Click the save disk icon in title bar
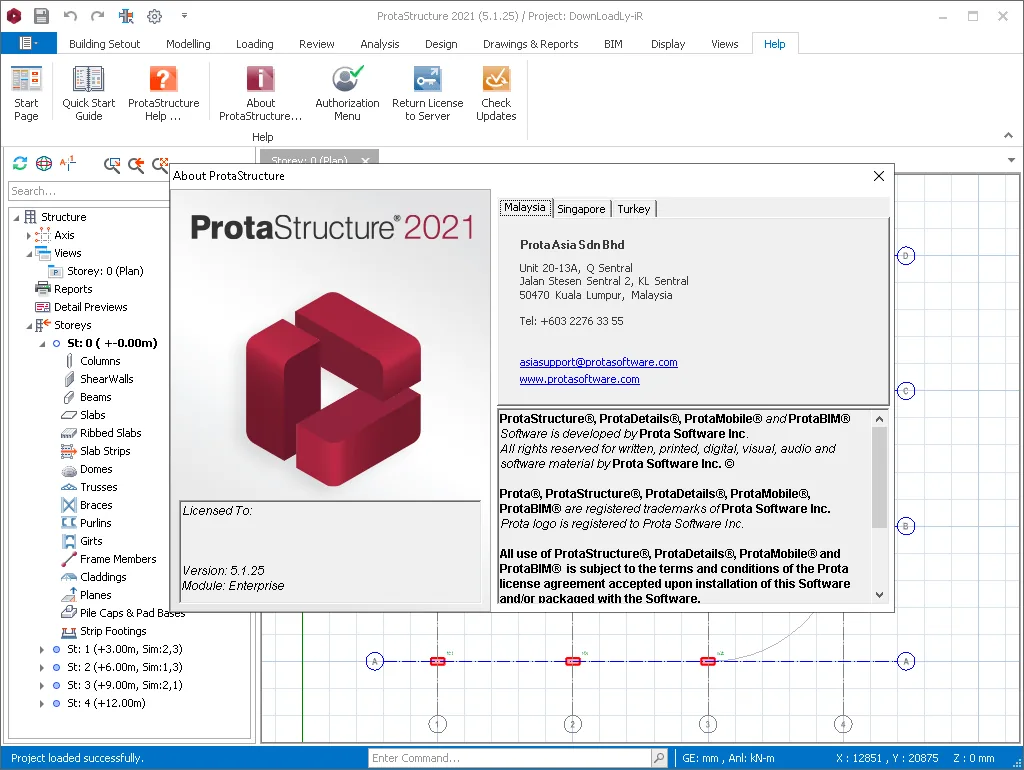Viewport: 1024px width, 770px height. coord(41,16)
